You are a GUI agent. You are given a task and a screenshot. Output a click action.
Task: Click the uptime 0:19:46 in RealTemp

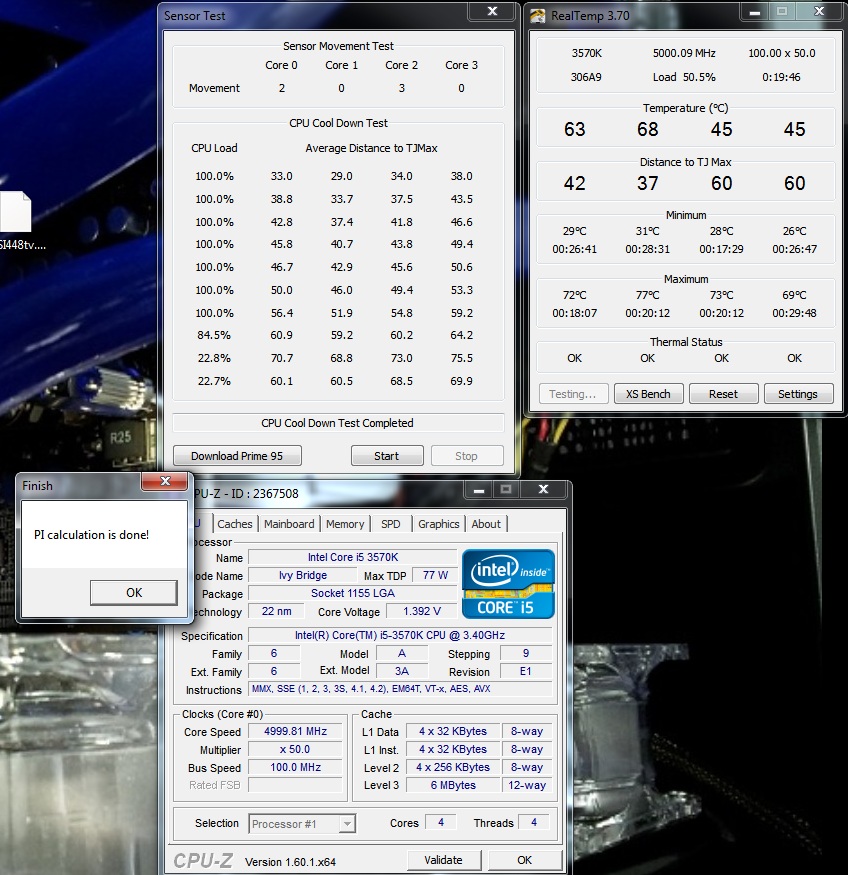tap(781, 77)
